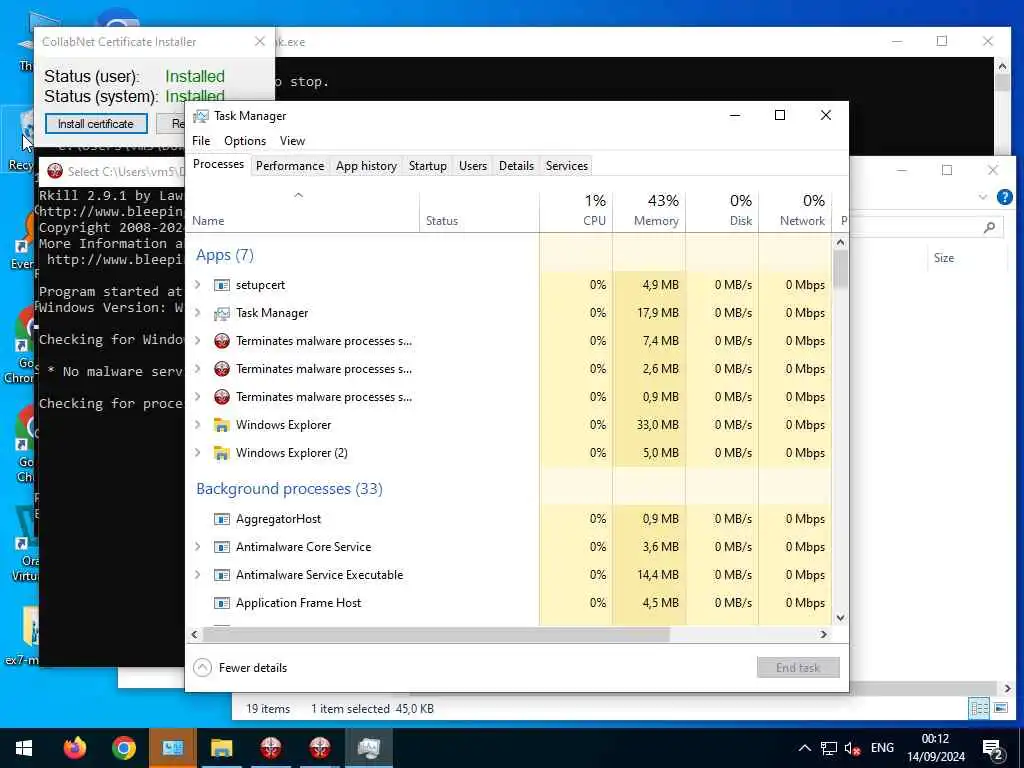The width and height of the screenshot is (1024, 768).
Task: Show hidden system tray icons
Action: tap(805, 748)
